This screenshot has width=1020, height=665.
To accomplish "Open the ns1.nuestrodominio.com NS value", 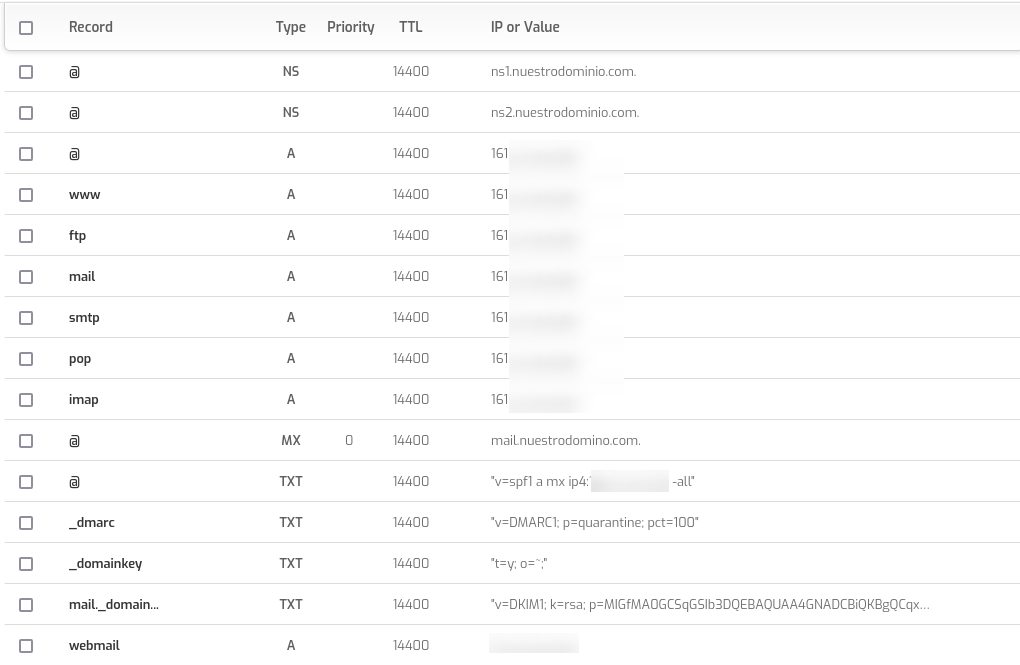I will coord(563,71).
